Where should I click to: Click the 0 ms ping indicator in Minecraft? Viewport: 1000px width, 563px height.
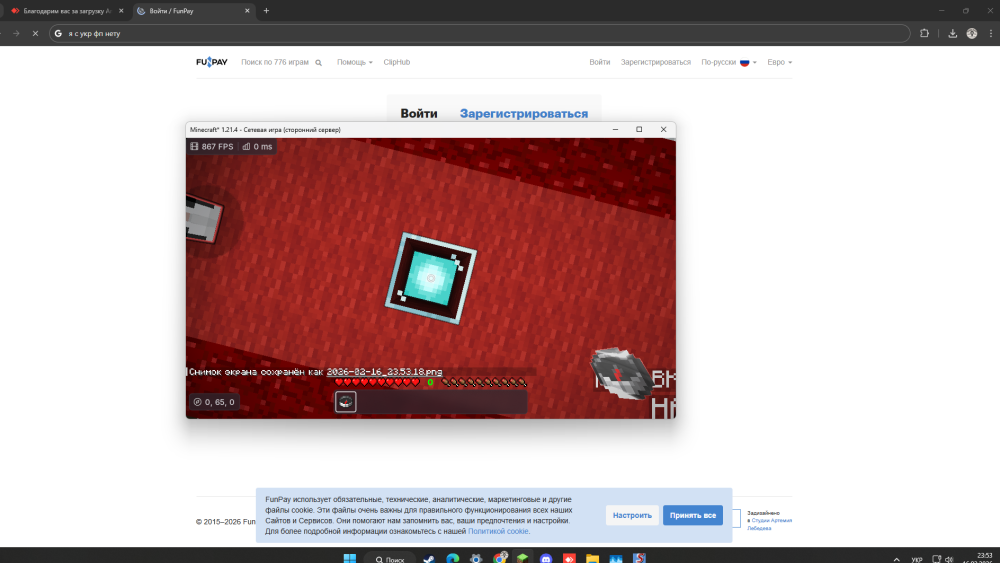pos(257,147)
